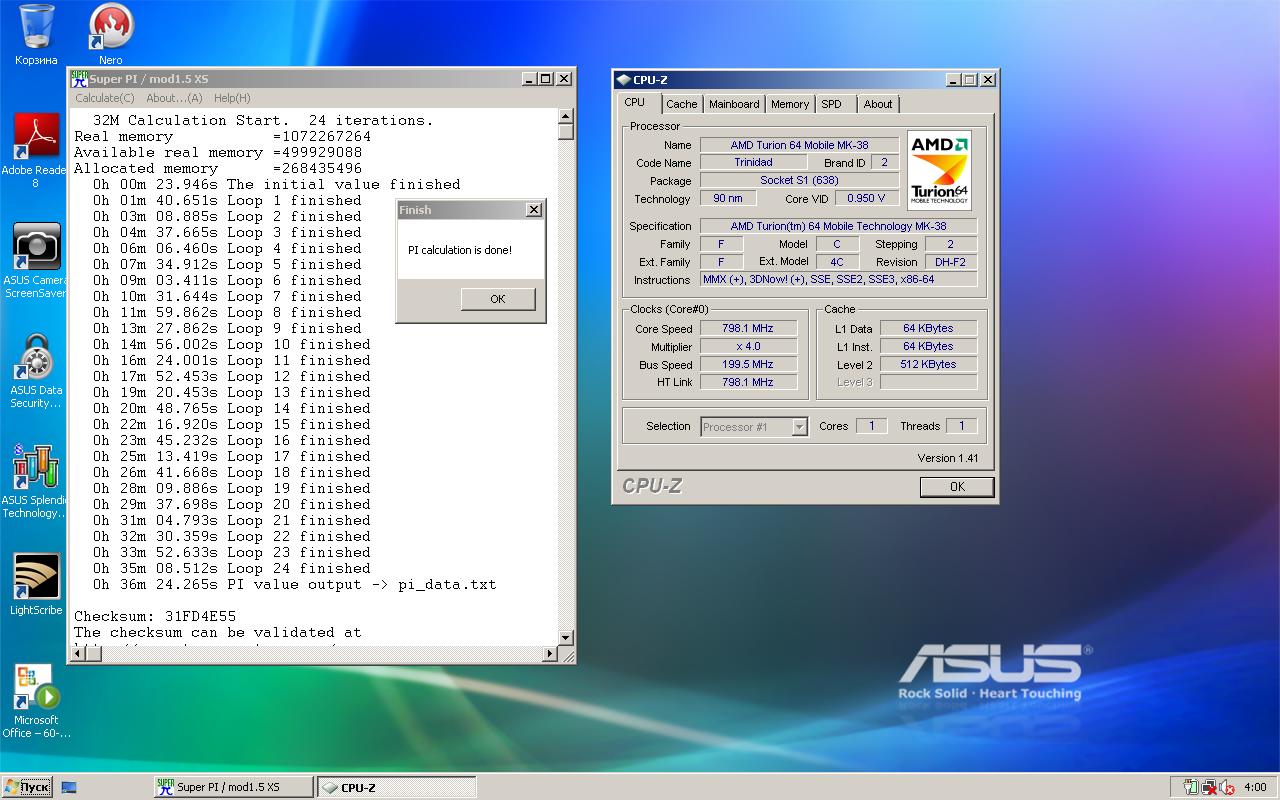
Task: Click the Core Speed value '798.1 MHz'
Action: click(748, 328)
